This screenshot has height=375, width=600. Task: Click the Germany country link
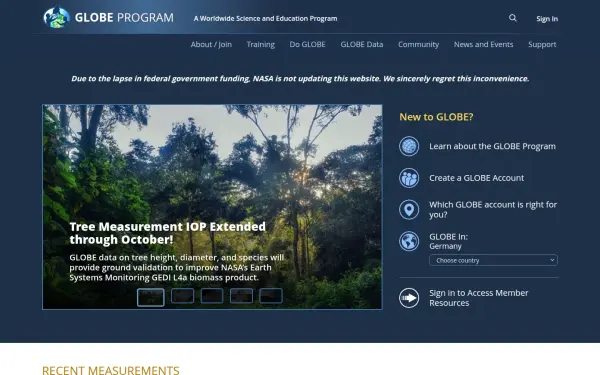[445, 246]
